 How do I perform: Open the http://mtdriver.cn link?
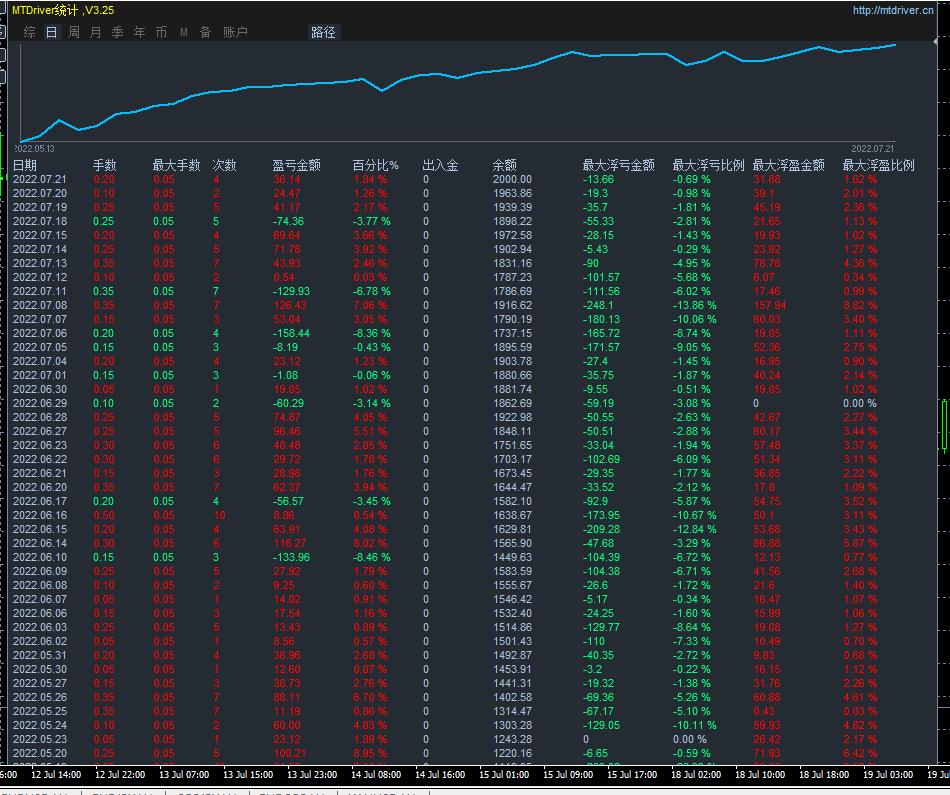(895, 10)
